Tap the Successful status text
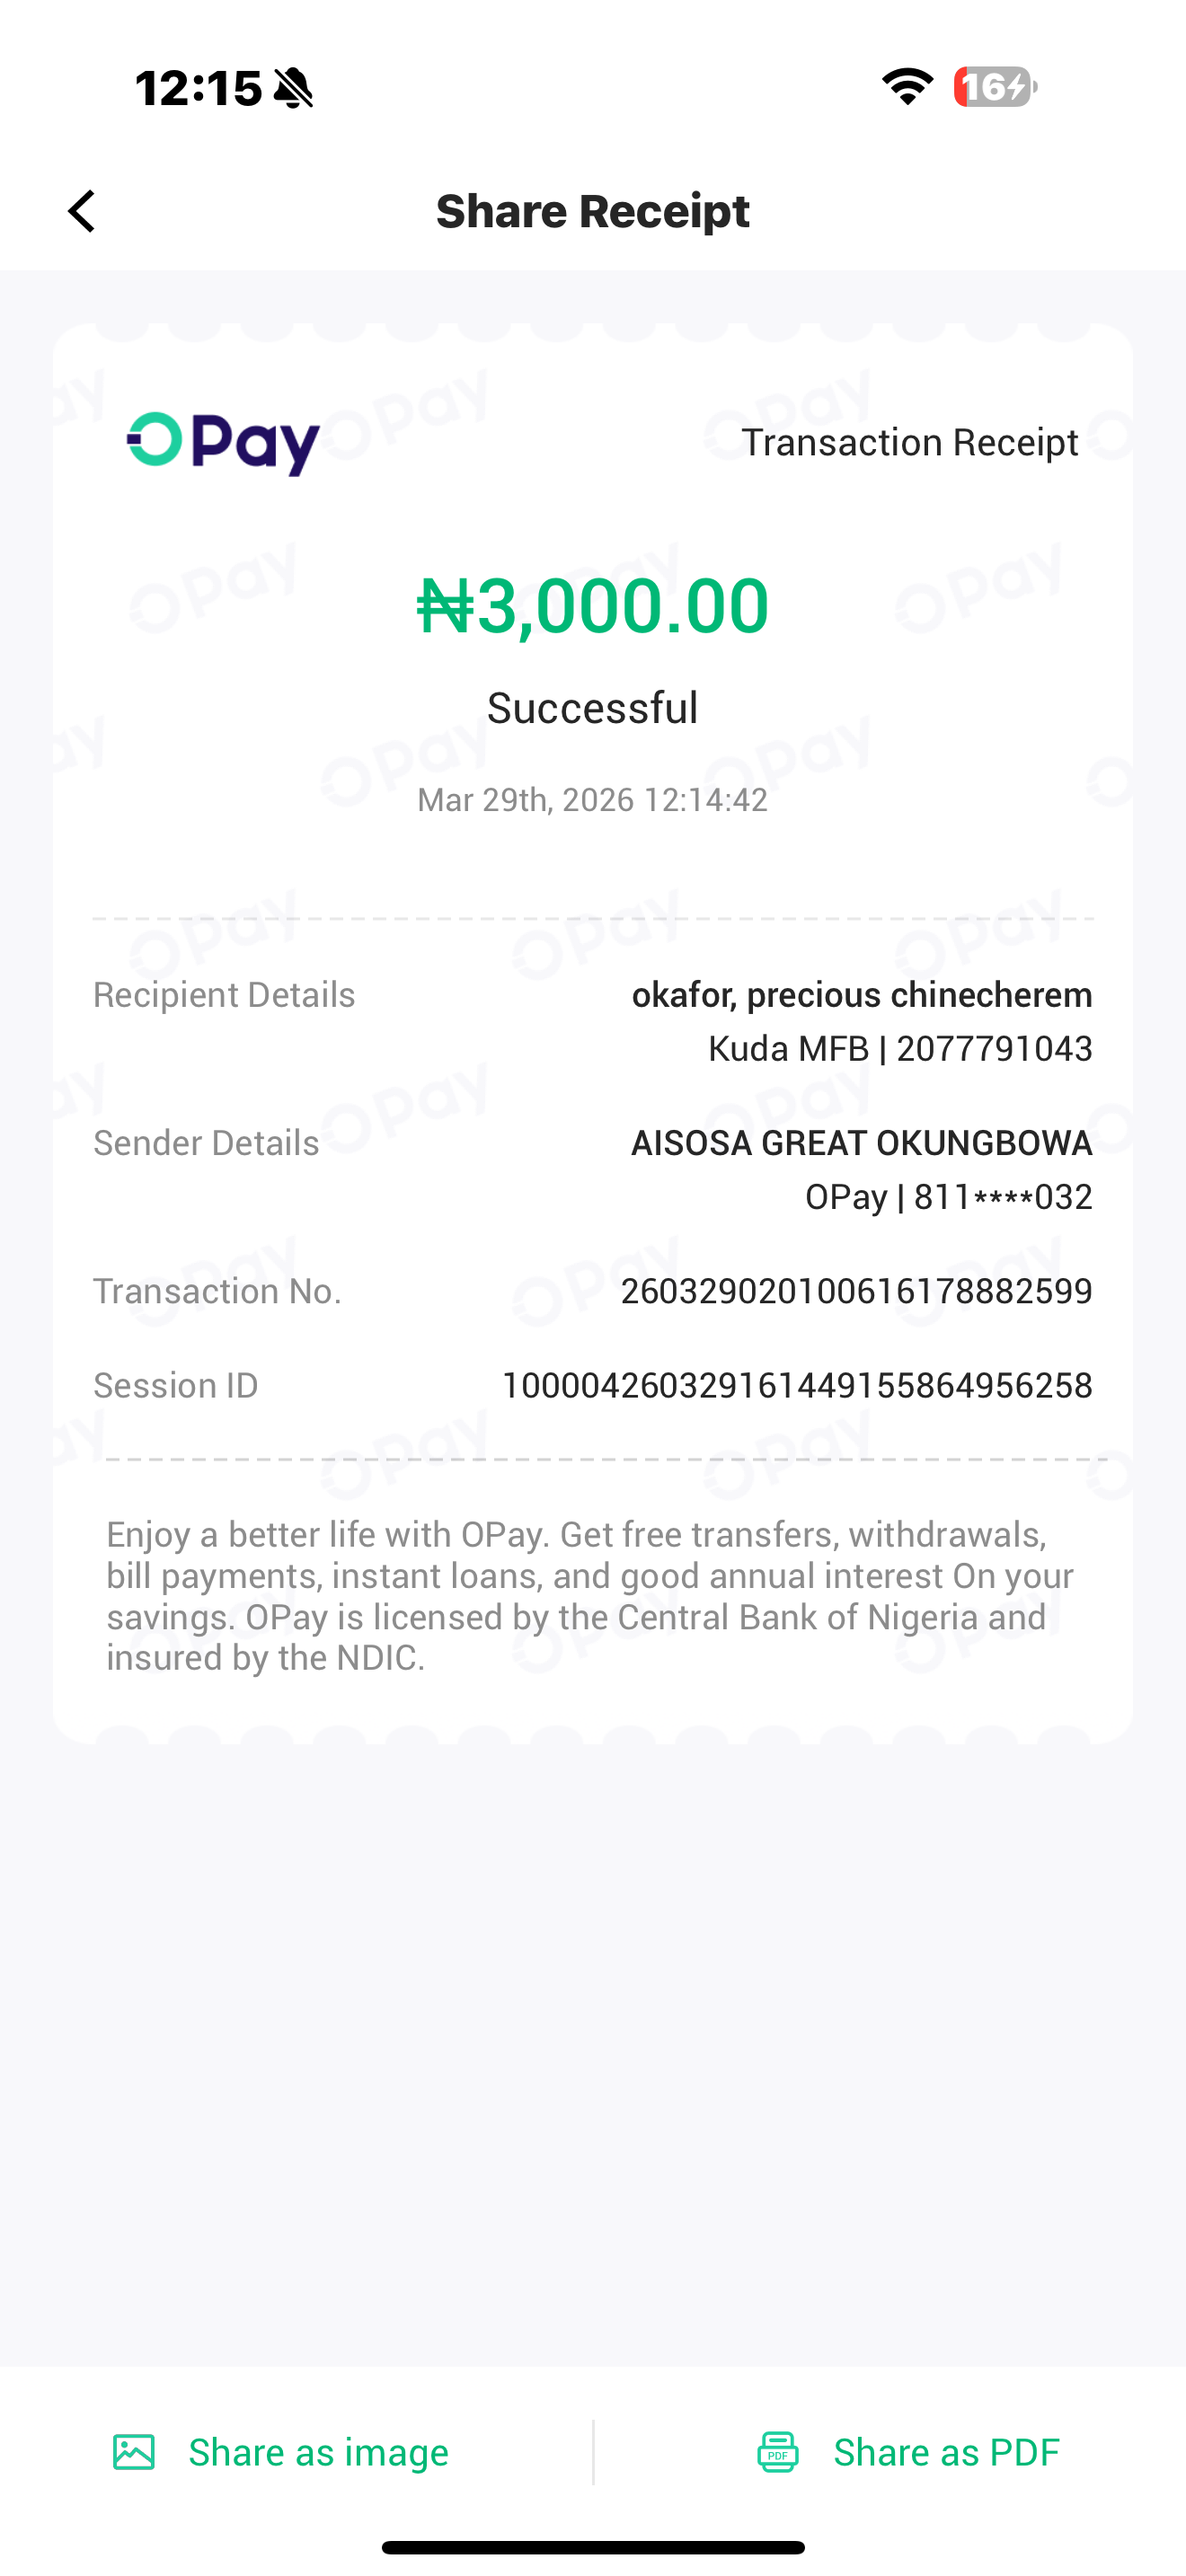 (x=593, y=708)
